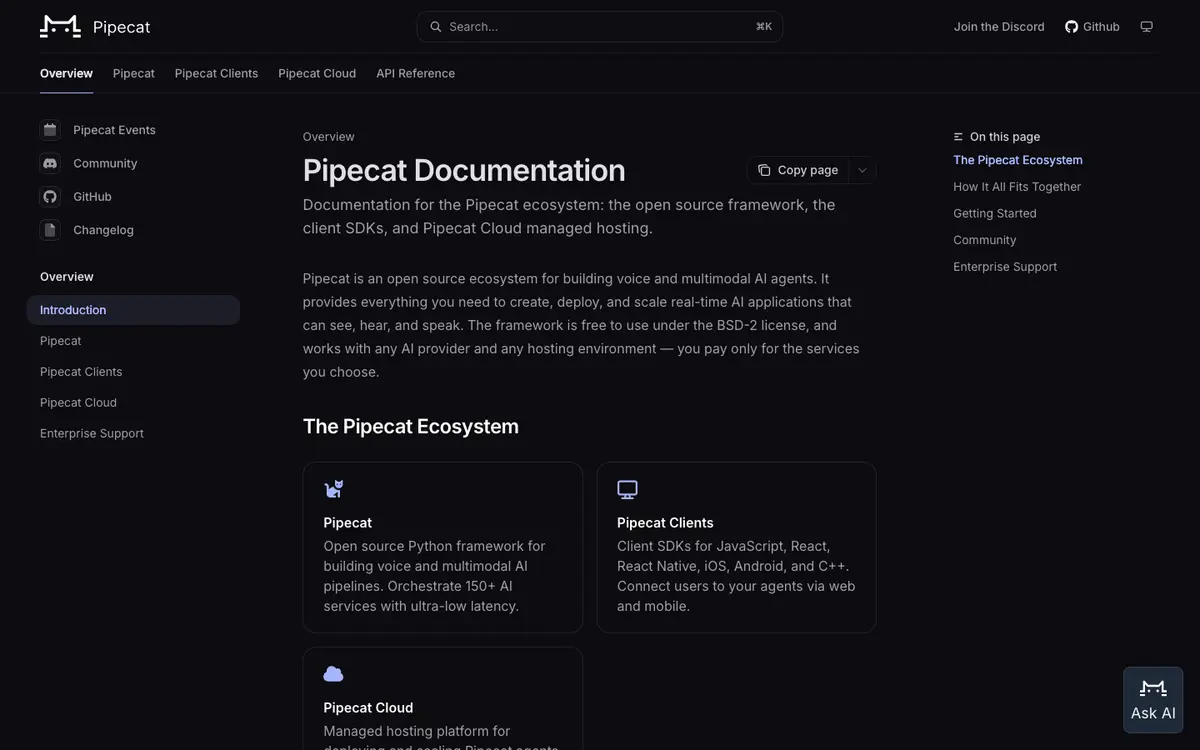The image size is (1200, 750).
Task: Open the Changelog sidebar link
Action: click(103, 230)
